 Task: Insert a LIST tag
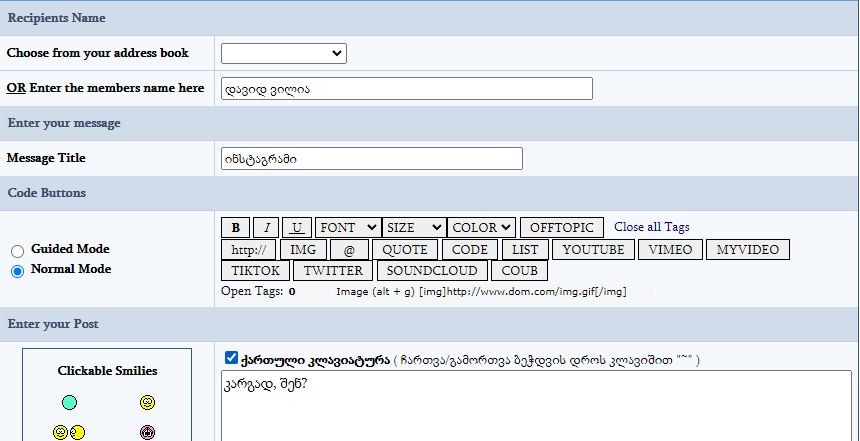[x=525, y=250]
